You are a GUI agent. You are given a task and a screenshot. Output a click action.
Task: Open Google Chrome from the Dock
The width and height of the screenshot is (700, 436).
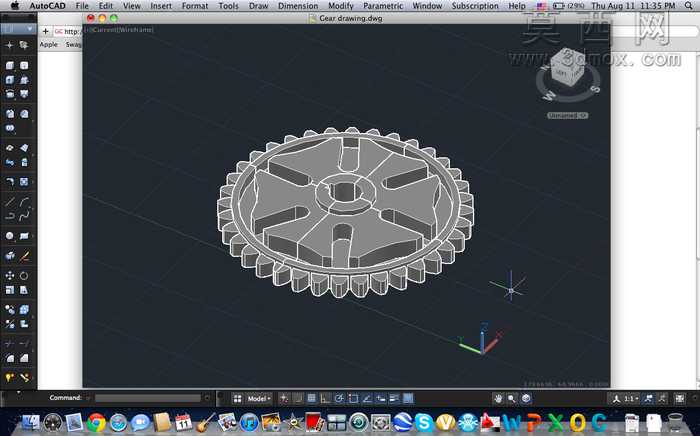click(96, 422)
